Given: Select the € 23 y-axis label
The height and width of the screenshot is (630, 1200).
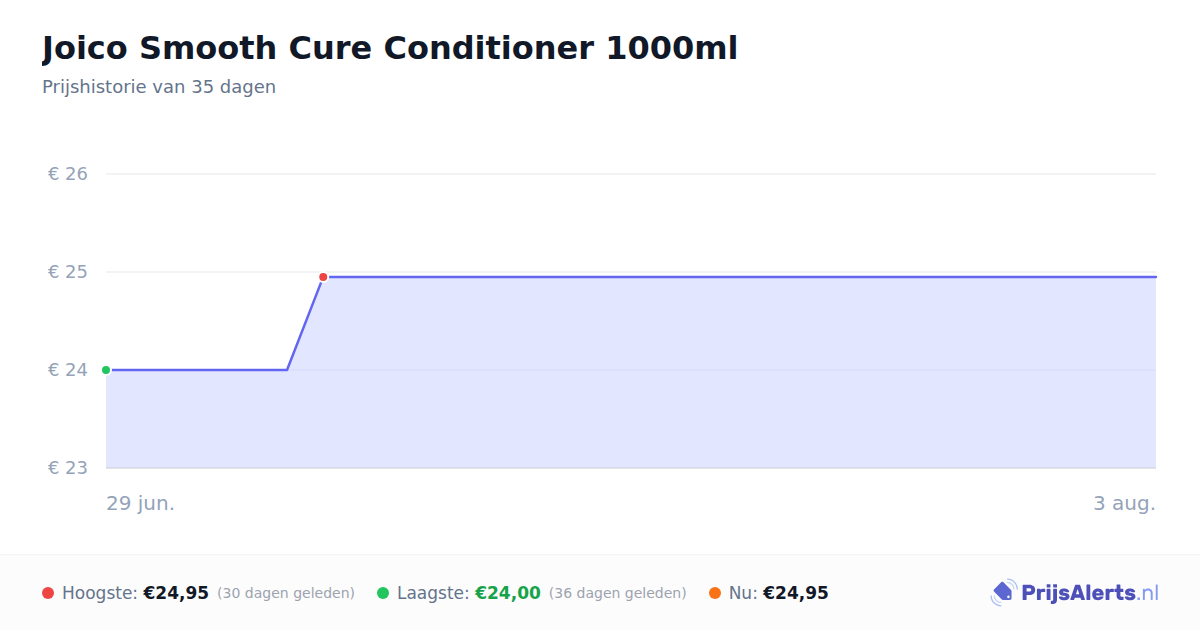Looking at the screenshot, I should 68,468.
